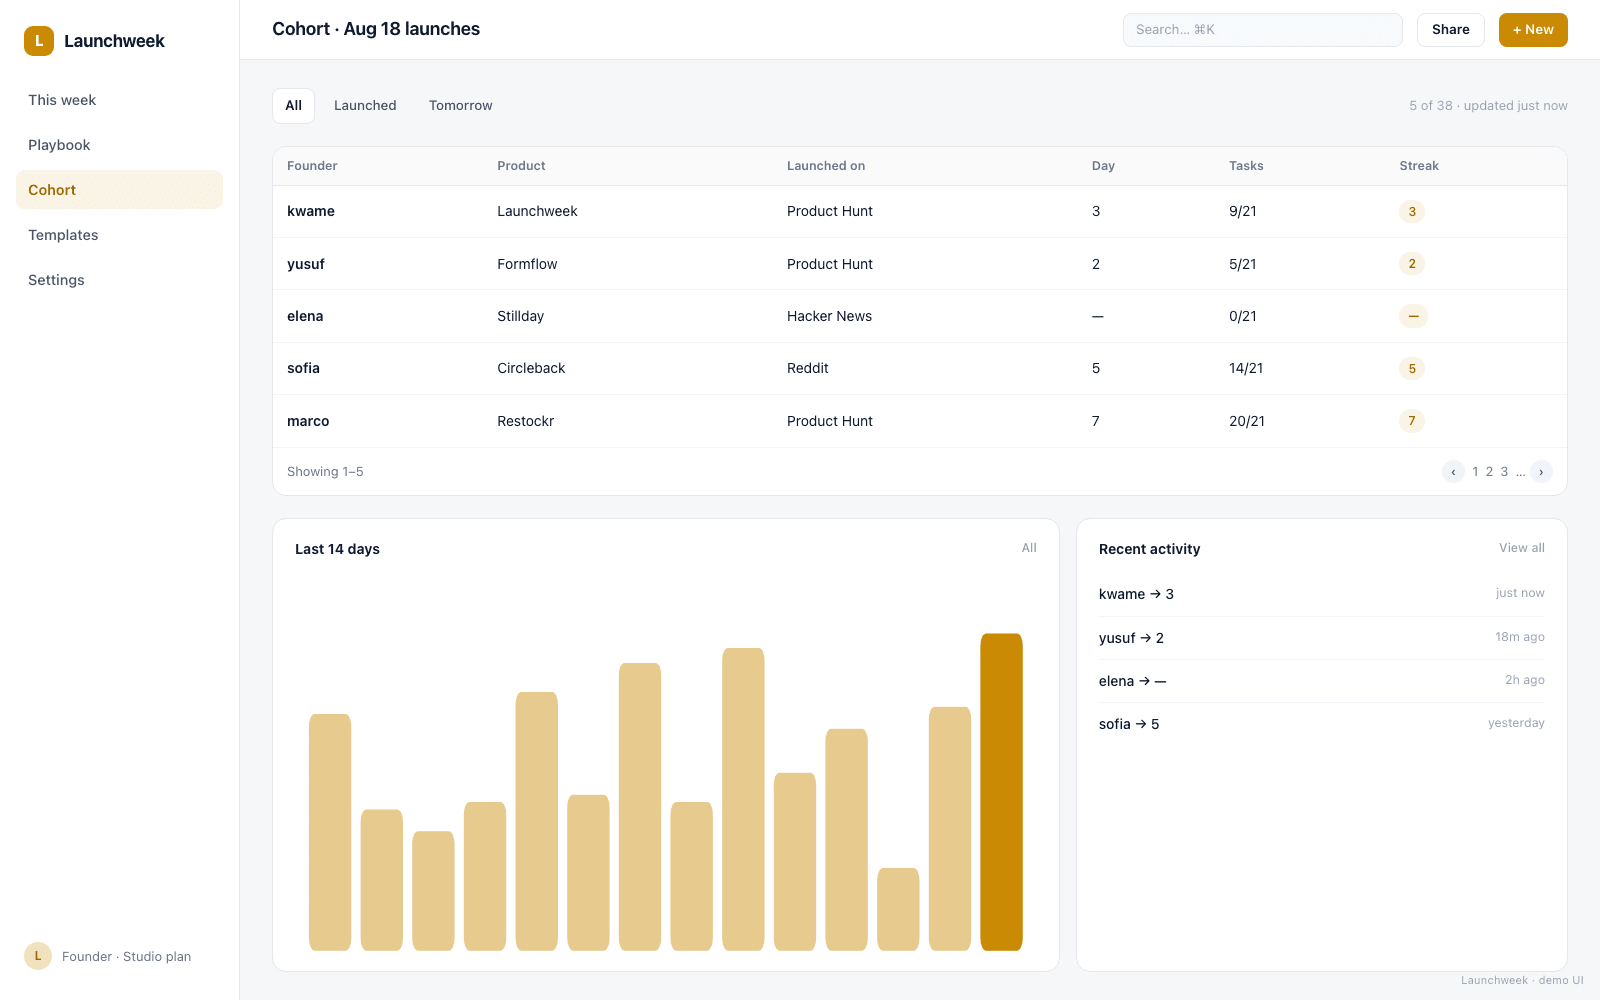The image size is (1600, 1000).
Task: Sort by the Tasks column header
Action: click(1246, 166)
